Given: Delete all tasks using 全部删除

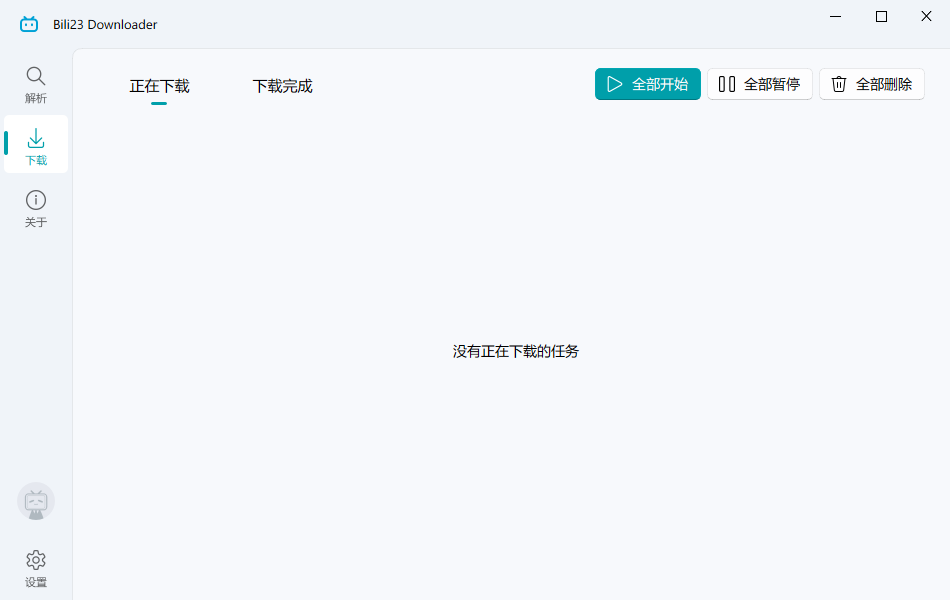Looking at the screenshot, I should [872, 84].
